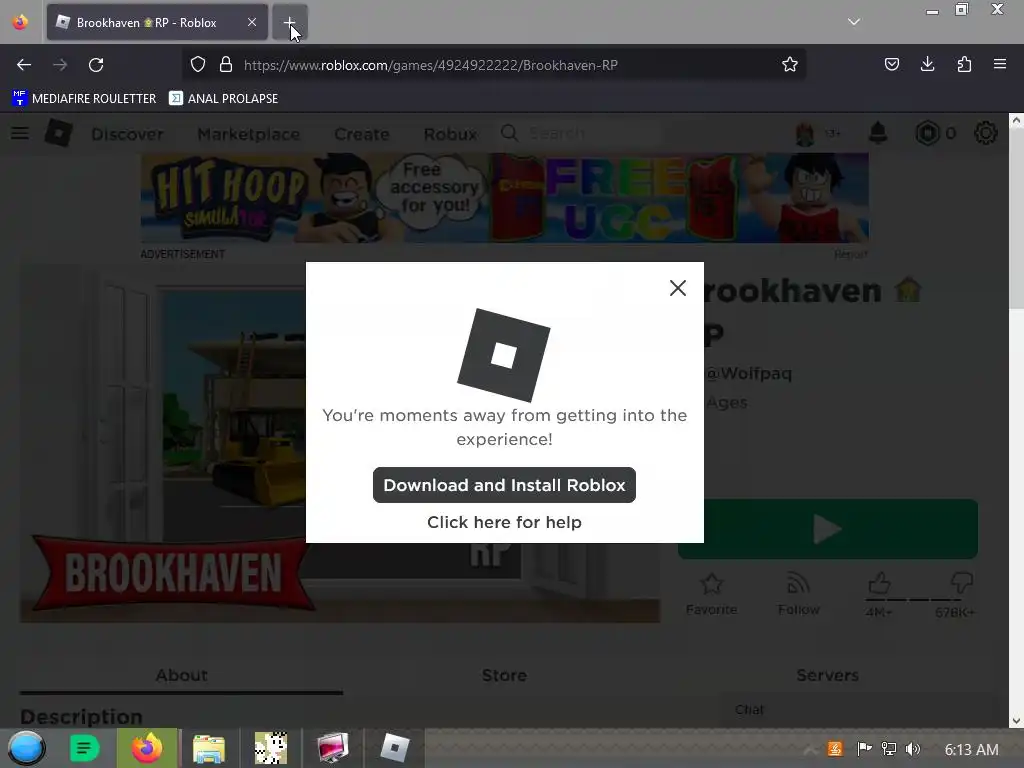1024x768 pixels.
Task: Open Roblox app from taskbar
Action: [x=394, y=748]
